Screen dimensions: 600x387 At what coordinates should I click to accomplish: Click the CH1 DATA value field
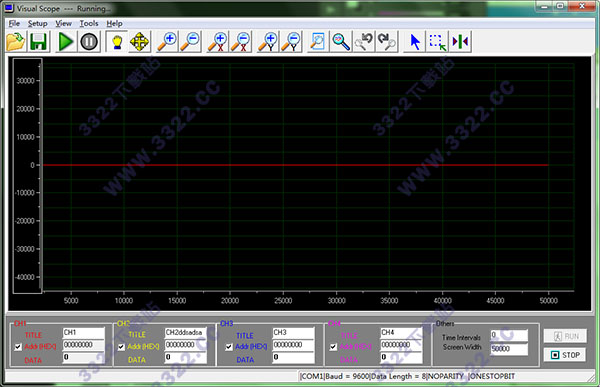click(83, 358)
